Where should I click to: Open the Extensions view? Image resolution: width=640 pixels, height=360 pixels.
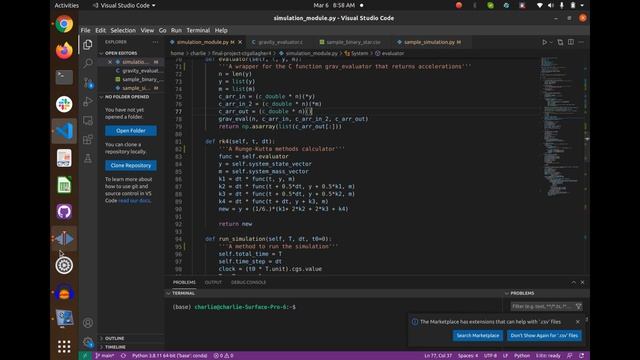(88, 139)
